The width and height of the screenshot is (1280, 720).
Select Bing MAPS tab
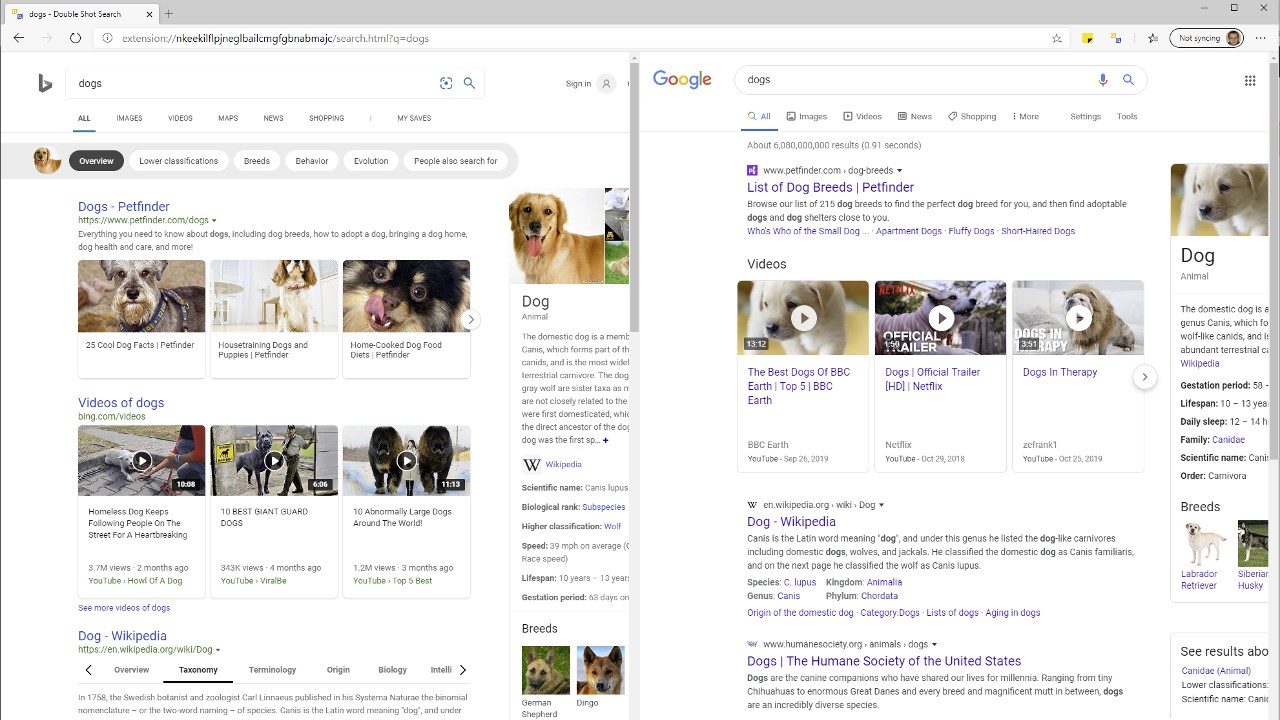[x=228, y=118]
